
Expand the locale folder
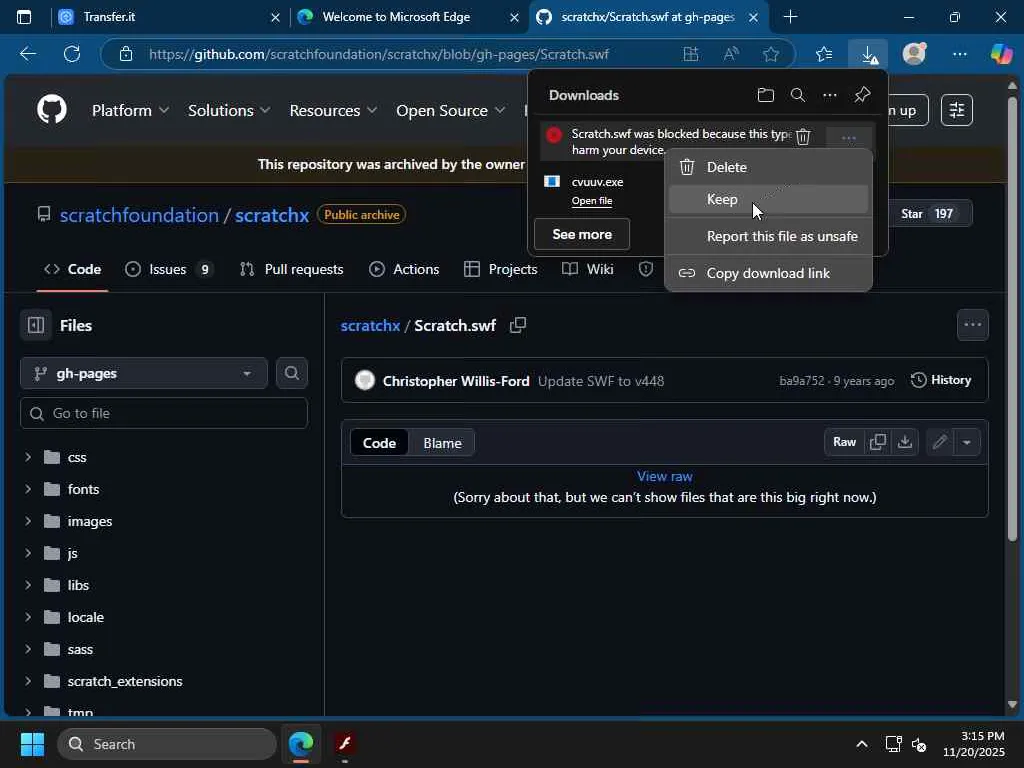pos(28,617)
